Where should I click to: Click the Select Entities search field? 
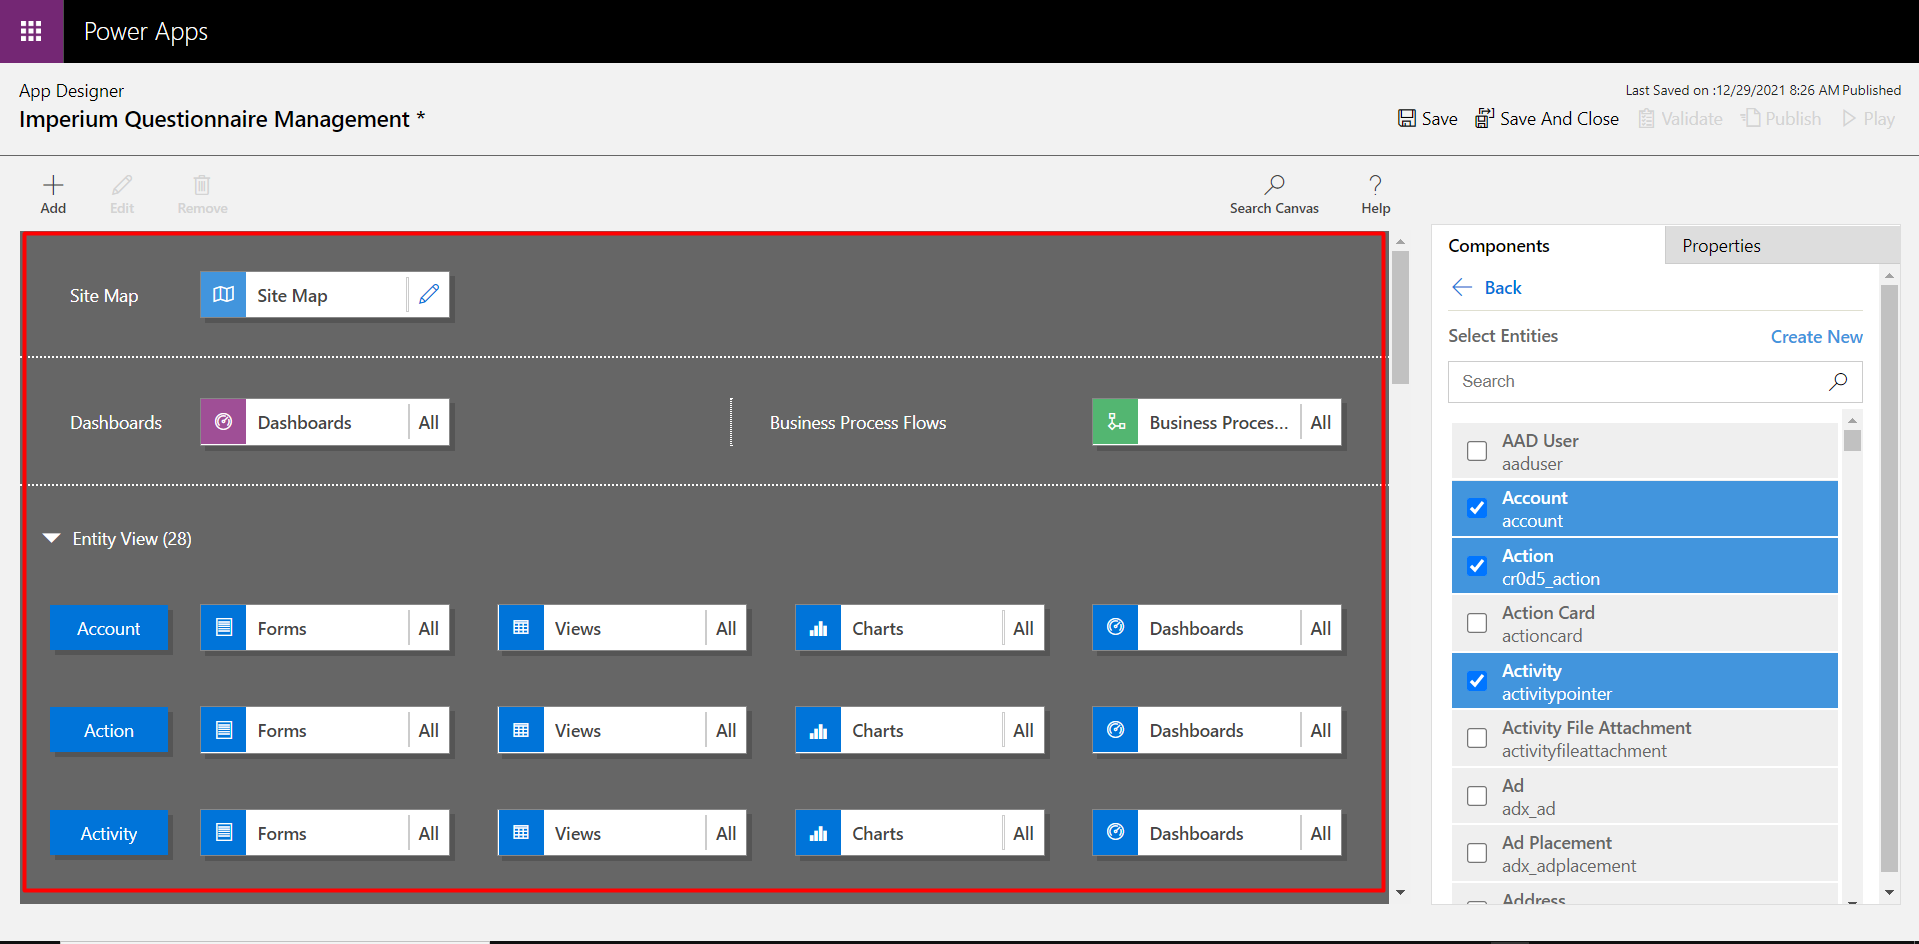1640,381
